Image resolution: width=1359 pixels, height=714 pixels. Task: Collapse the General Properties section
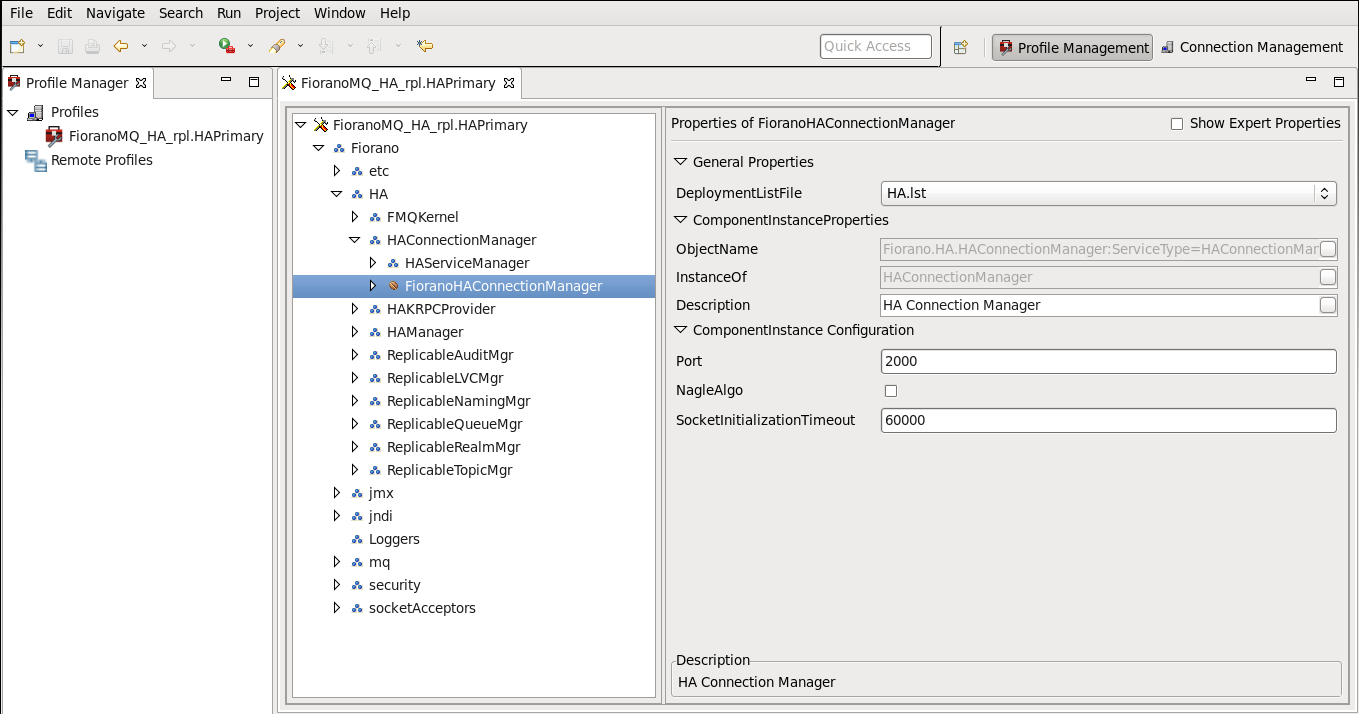click(x=681, y=162)
